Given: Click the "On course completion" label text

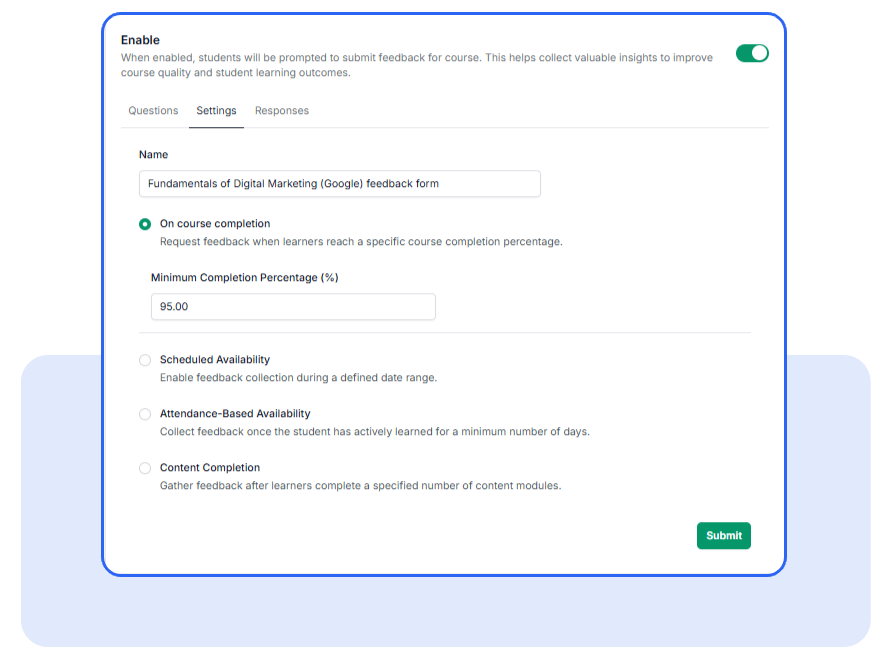Looking at the screenshot, I should coord(215,223).
